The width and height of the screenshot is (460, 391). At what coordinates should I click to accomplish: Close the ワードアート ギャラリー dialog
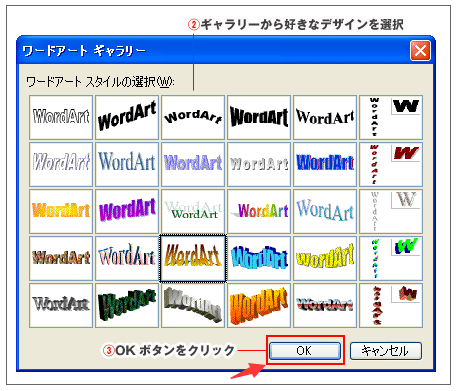coord(420,51)
